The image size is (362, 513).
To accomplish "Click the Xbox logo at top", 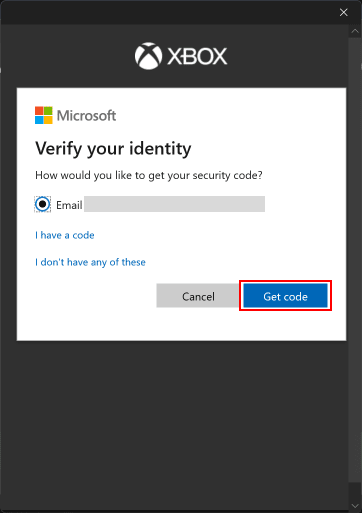I will 181,56.
